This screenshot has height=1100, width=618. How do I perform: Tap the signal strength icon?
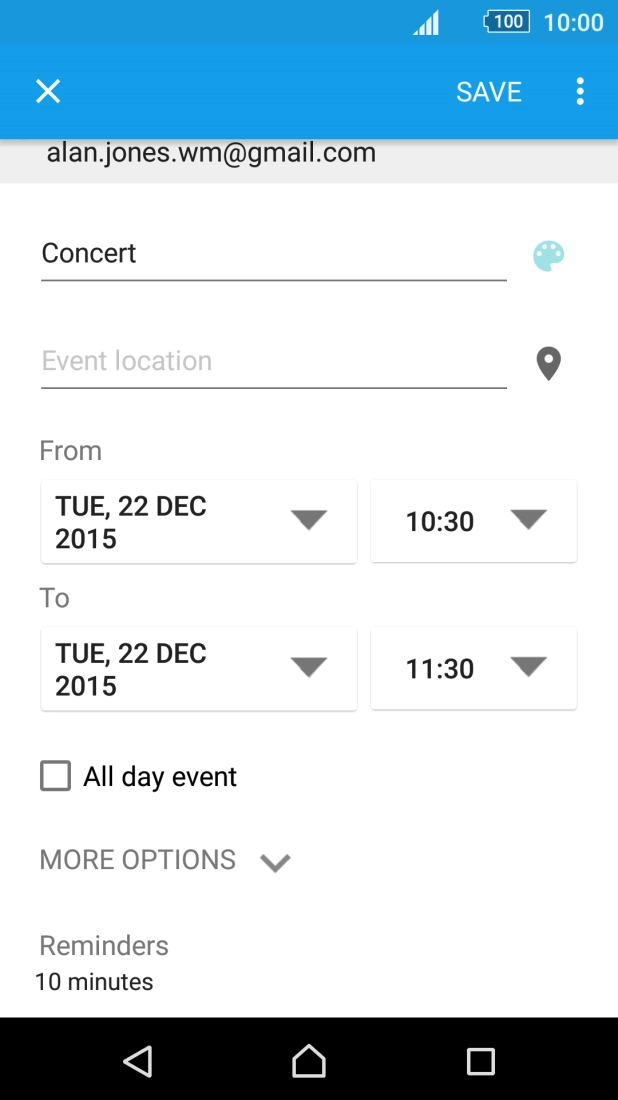[x=426, y=23]
